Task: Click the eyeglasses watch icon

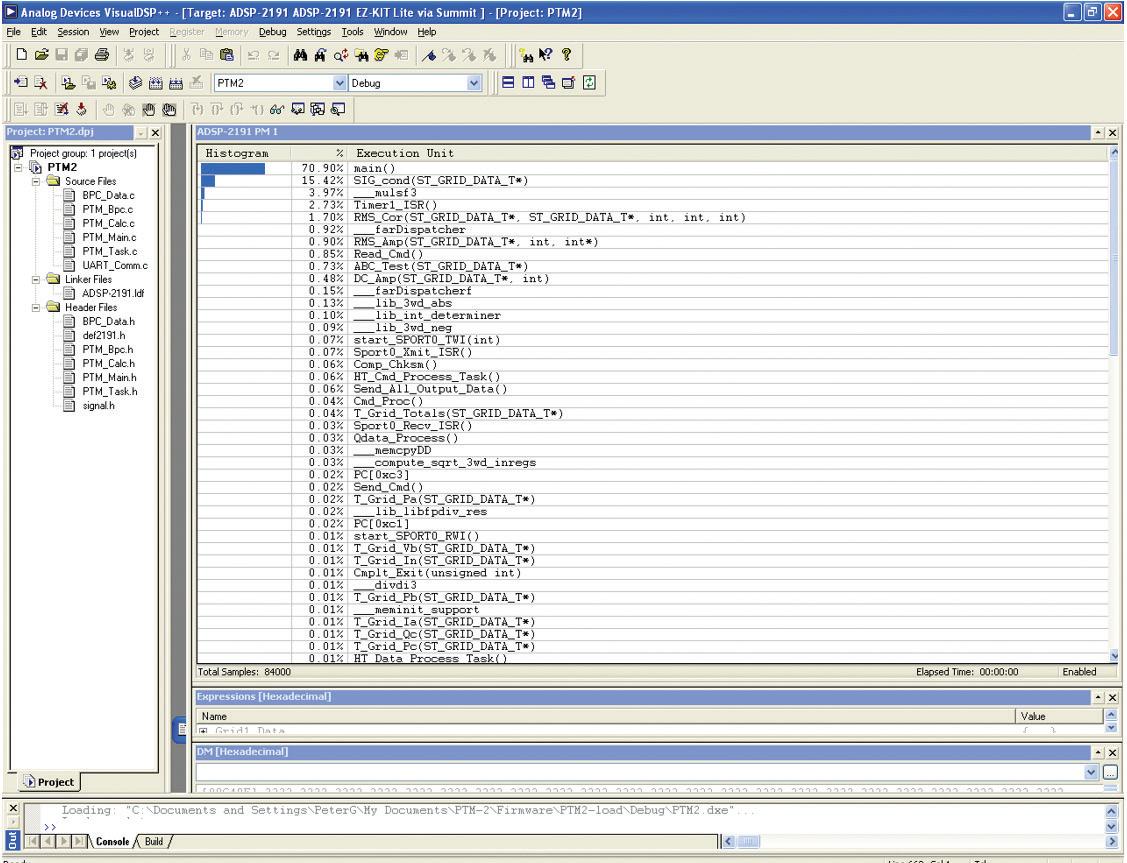Action: pyautogui.click(x=277, y=109)
